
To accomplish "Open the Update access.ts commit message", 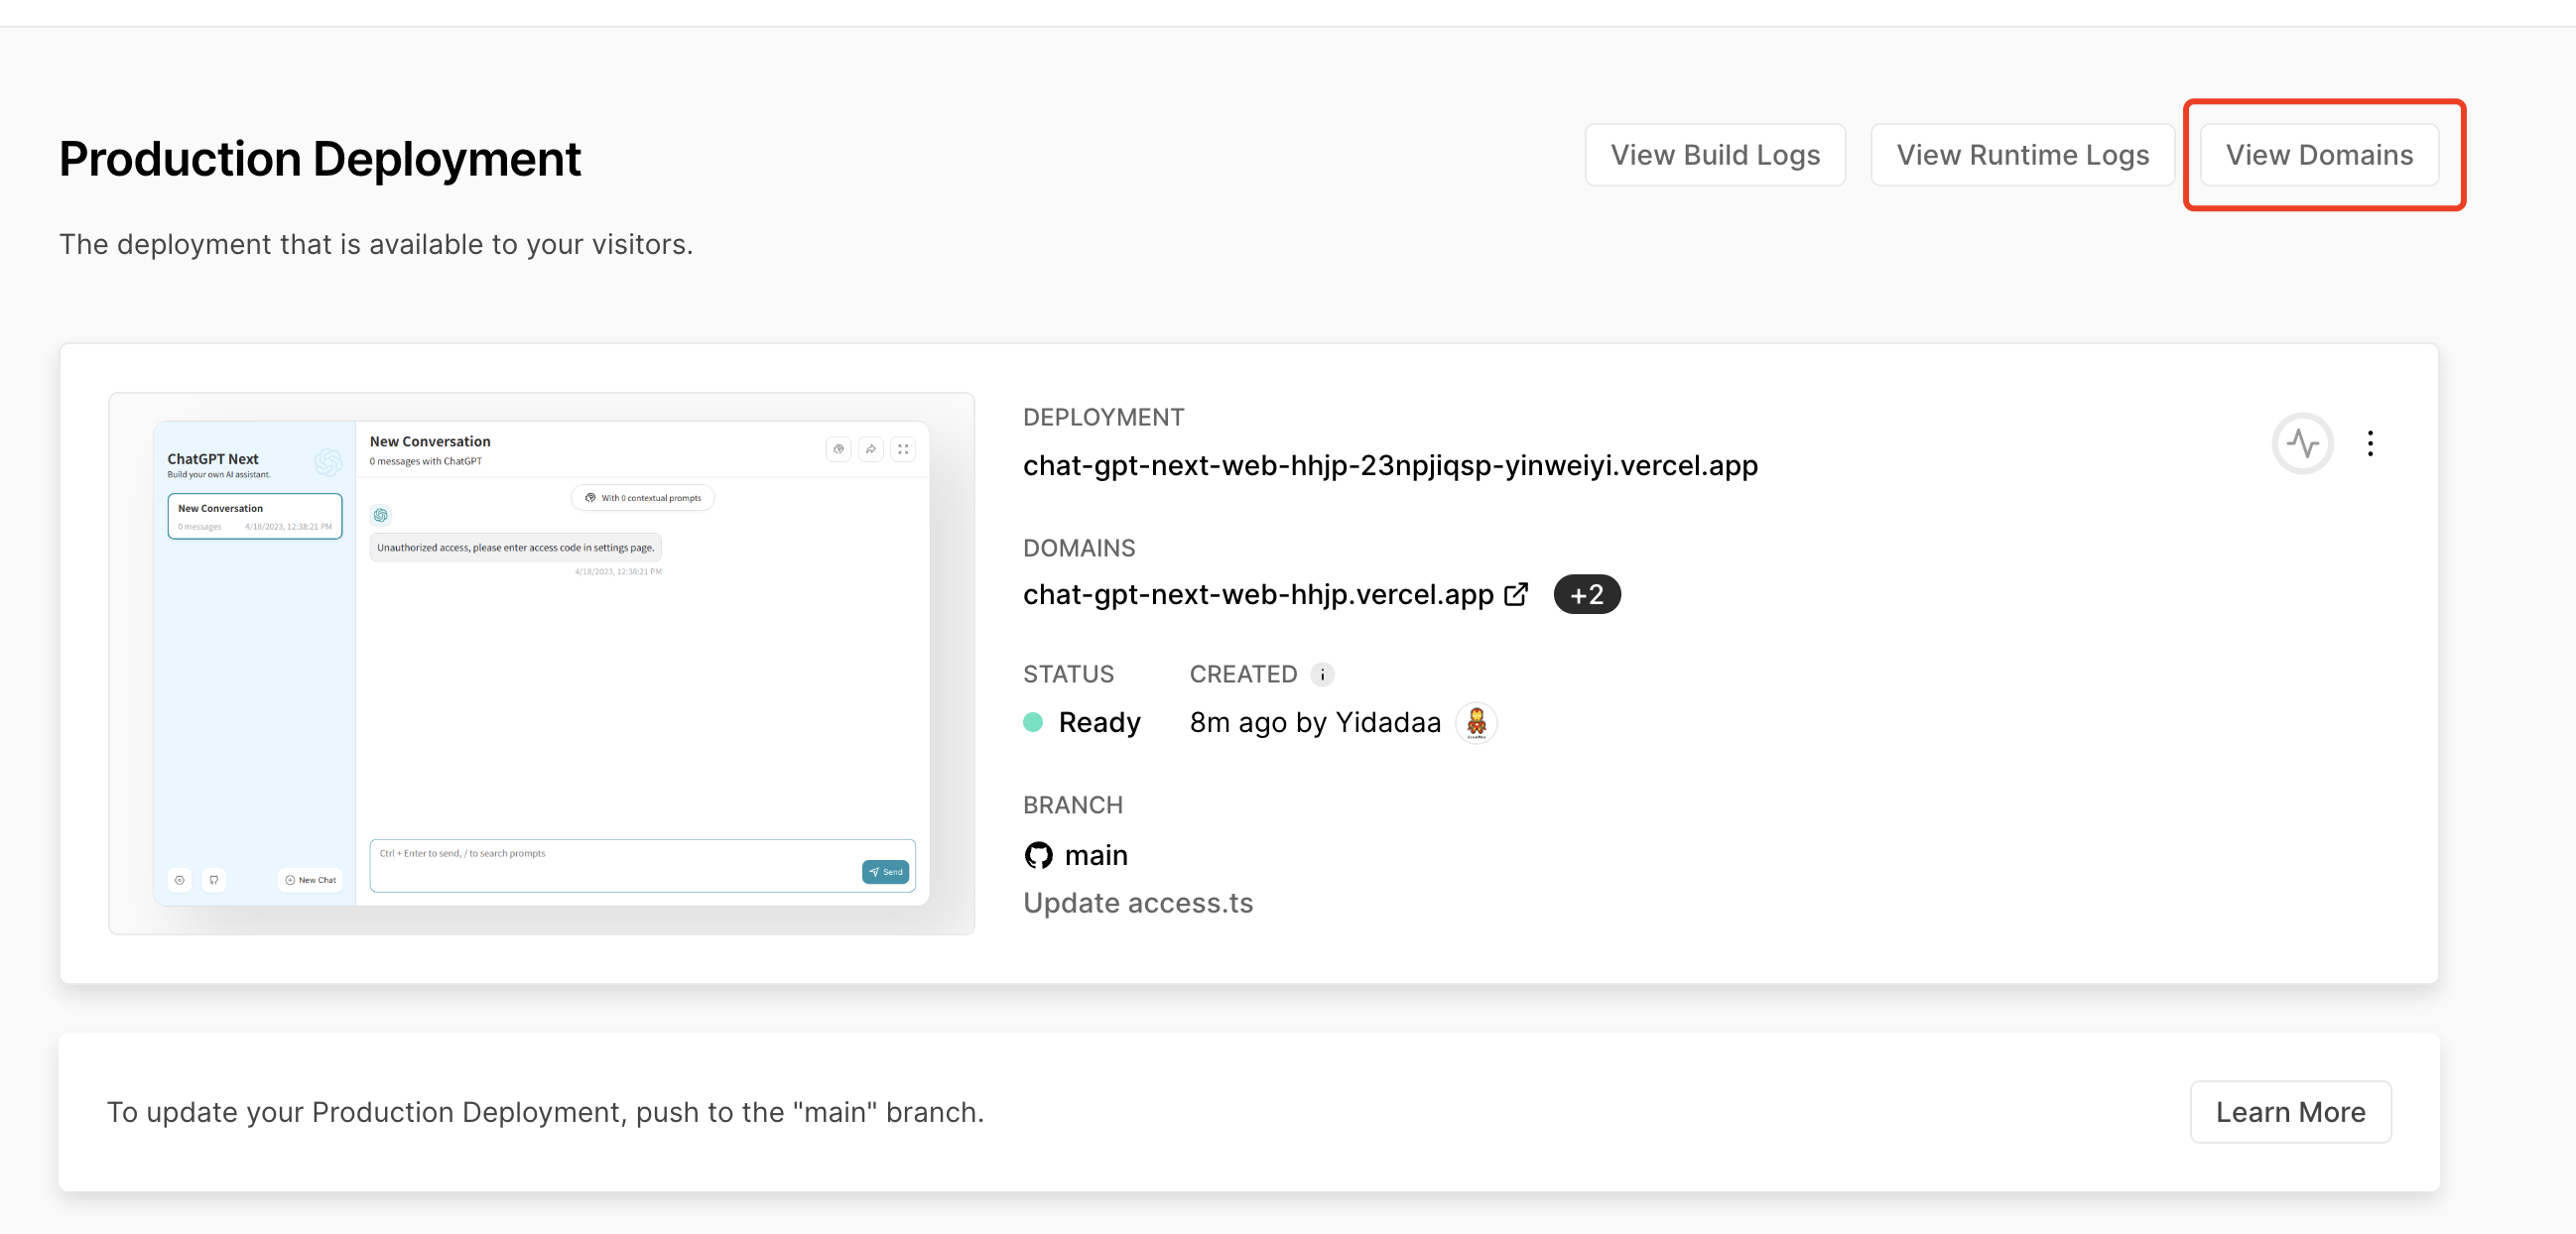I will [1137, 903].
